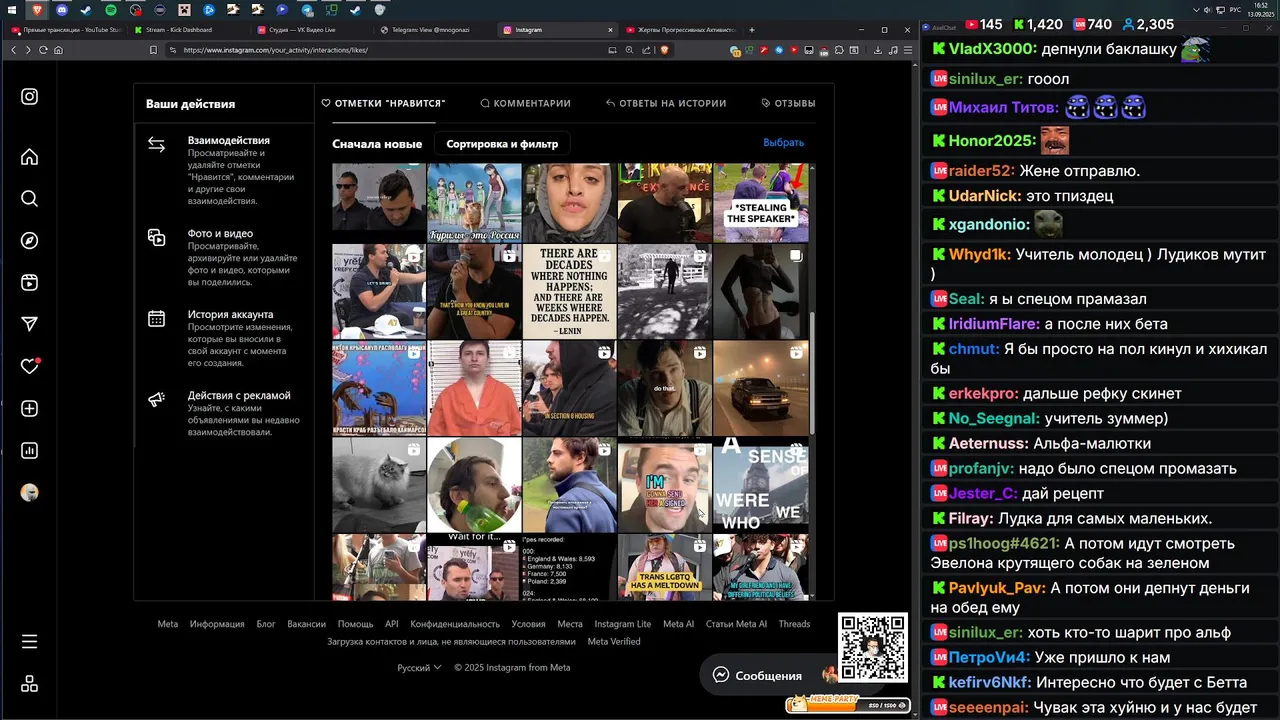Open 'Trans LGBTQ has a meltdown' thumbnail
The image size is (1280, 720).
tap(664, 567)
